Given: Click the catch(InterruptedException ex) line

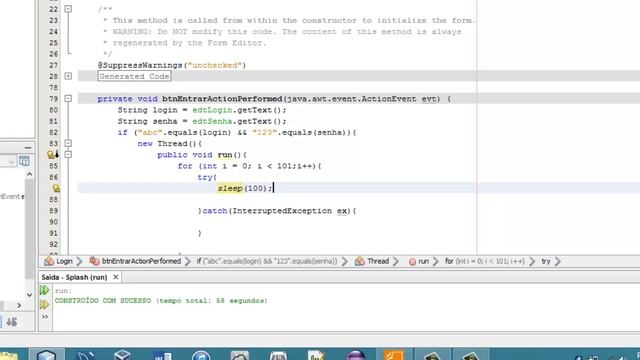Looking at the screenshot, I should [277, 211].
